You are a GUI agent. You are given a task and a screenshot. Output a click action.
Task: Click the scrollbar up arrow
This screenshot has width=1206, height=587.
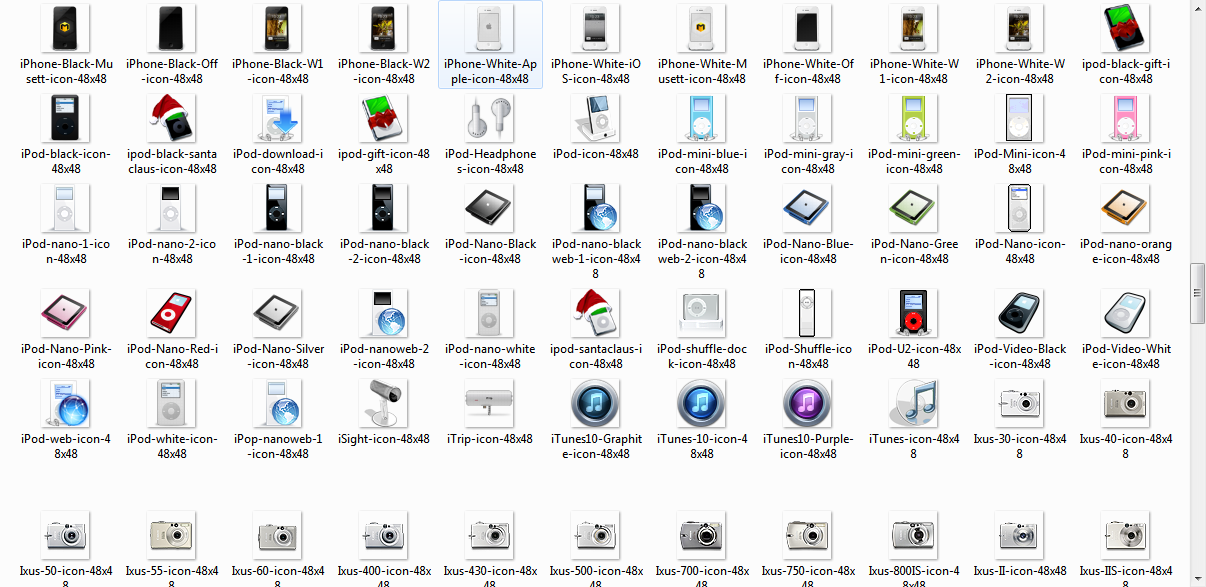1197,8
